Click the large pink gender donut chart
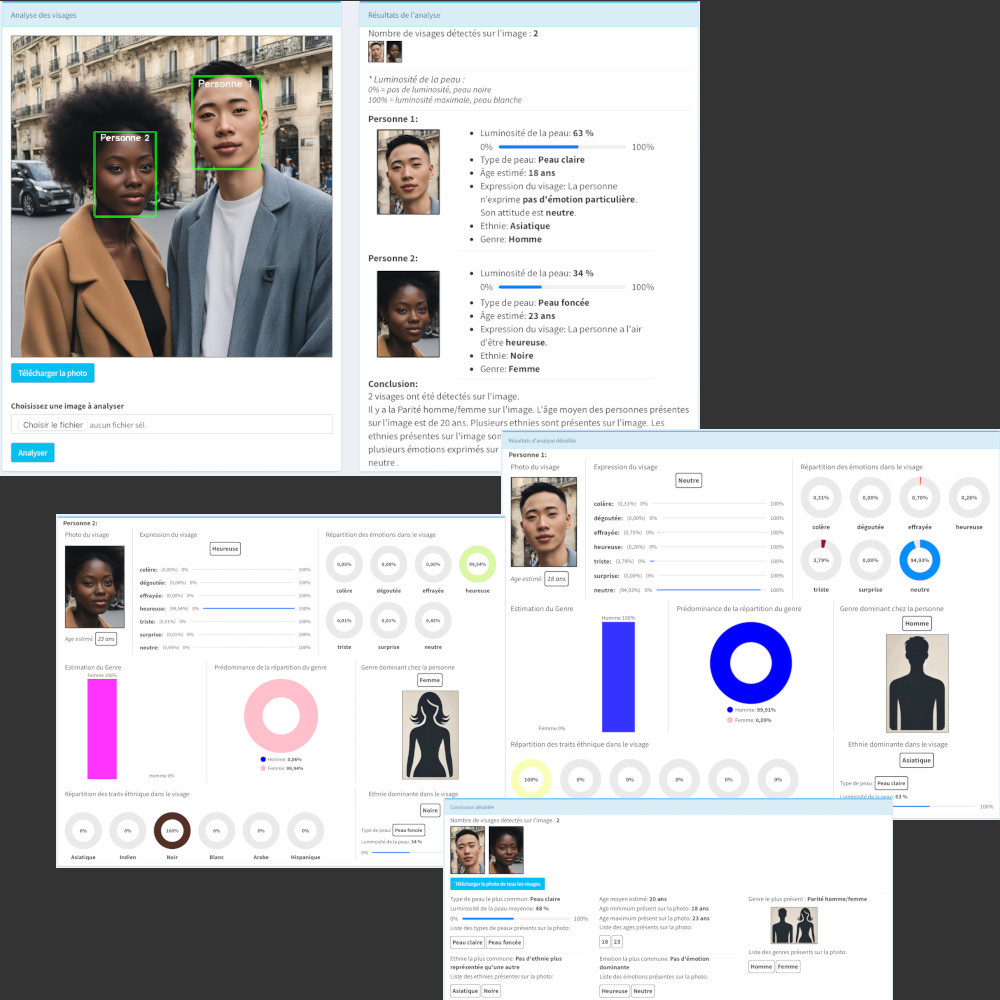 tap(281, 716)
